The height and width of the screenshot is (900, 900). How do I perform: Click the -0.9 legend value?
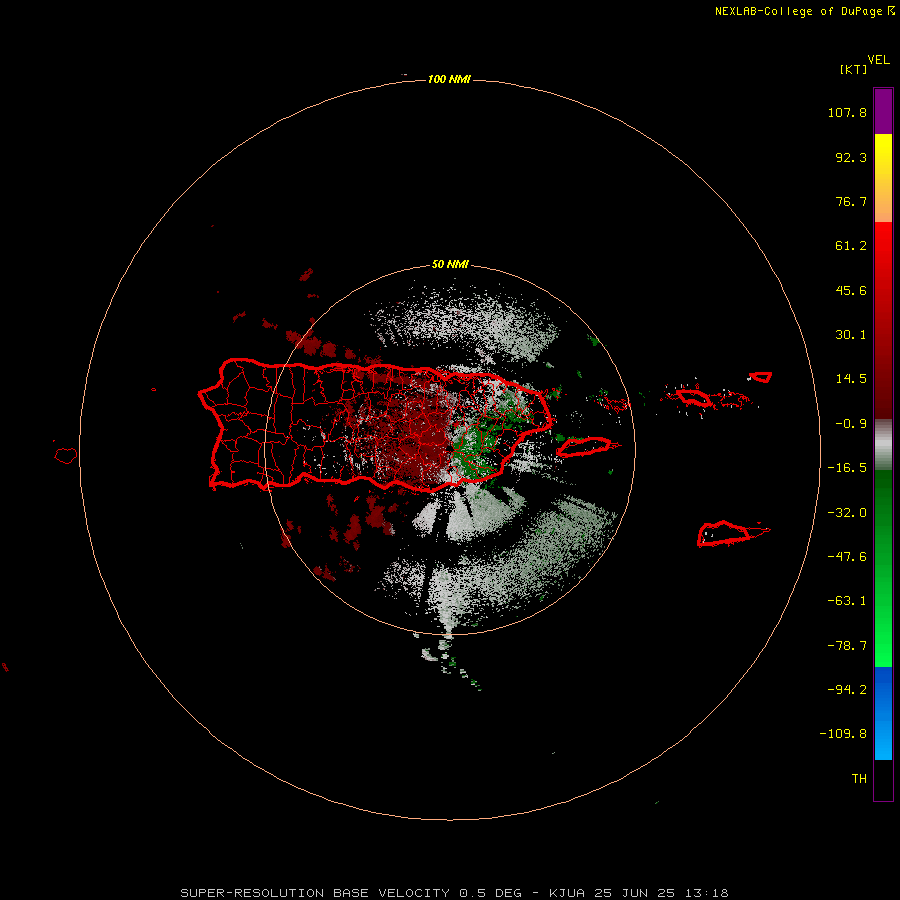tap(851, 424)
